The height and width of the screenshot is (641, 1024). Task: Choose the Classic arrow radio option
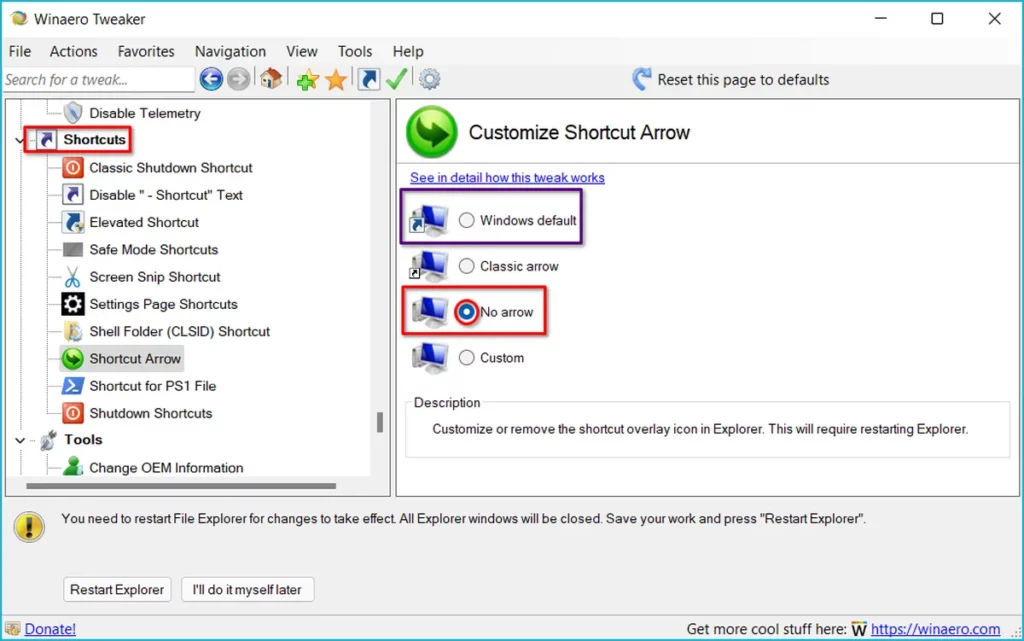[467, 266]
